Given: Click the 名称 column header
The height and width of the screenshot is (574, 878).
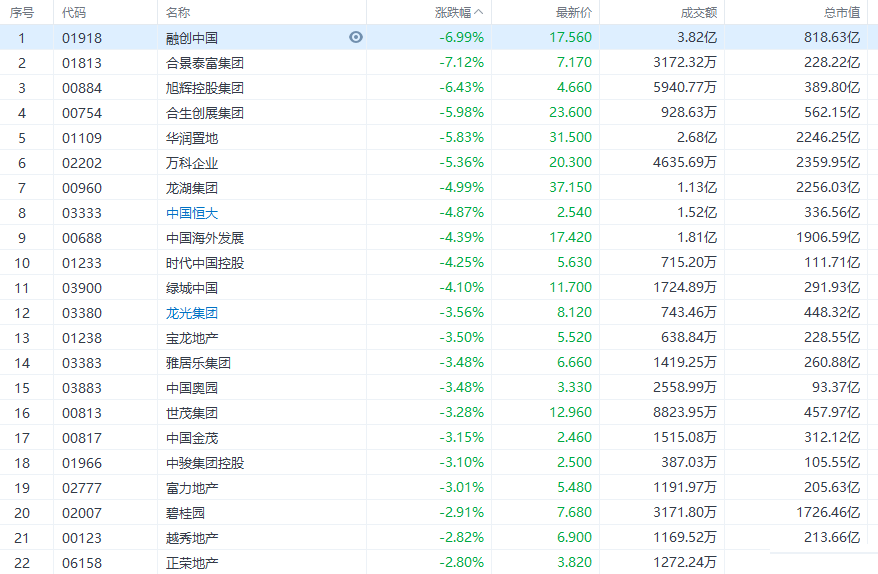Looking at the screenshot, I should 178,12.
